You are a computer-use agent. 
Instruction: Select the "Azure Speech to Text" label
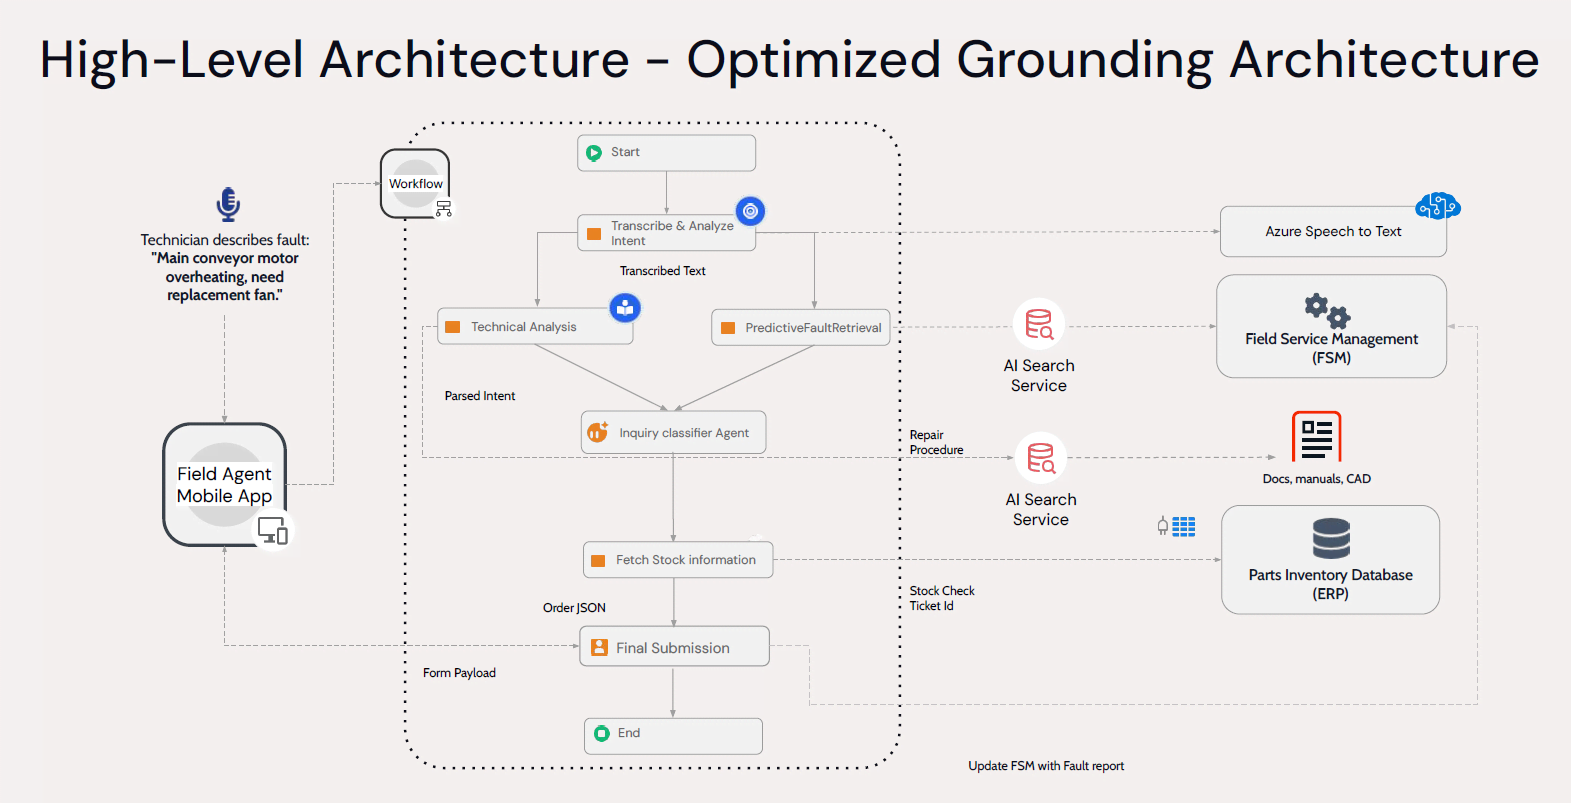coord(1333,232)
